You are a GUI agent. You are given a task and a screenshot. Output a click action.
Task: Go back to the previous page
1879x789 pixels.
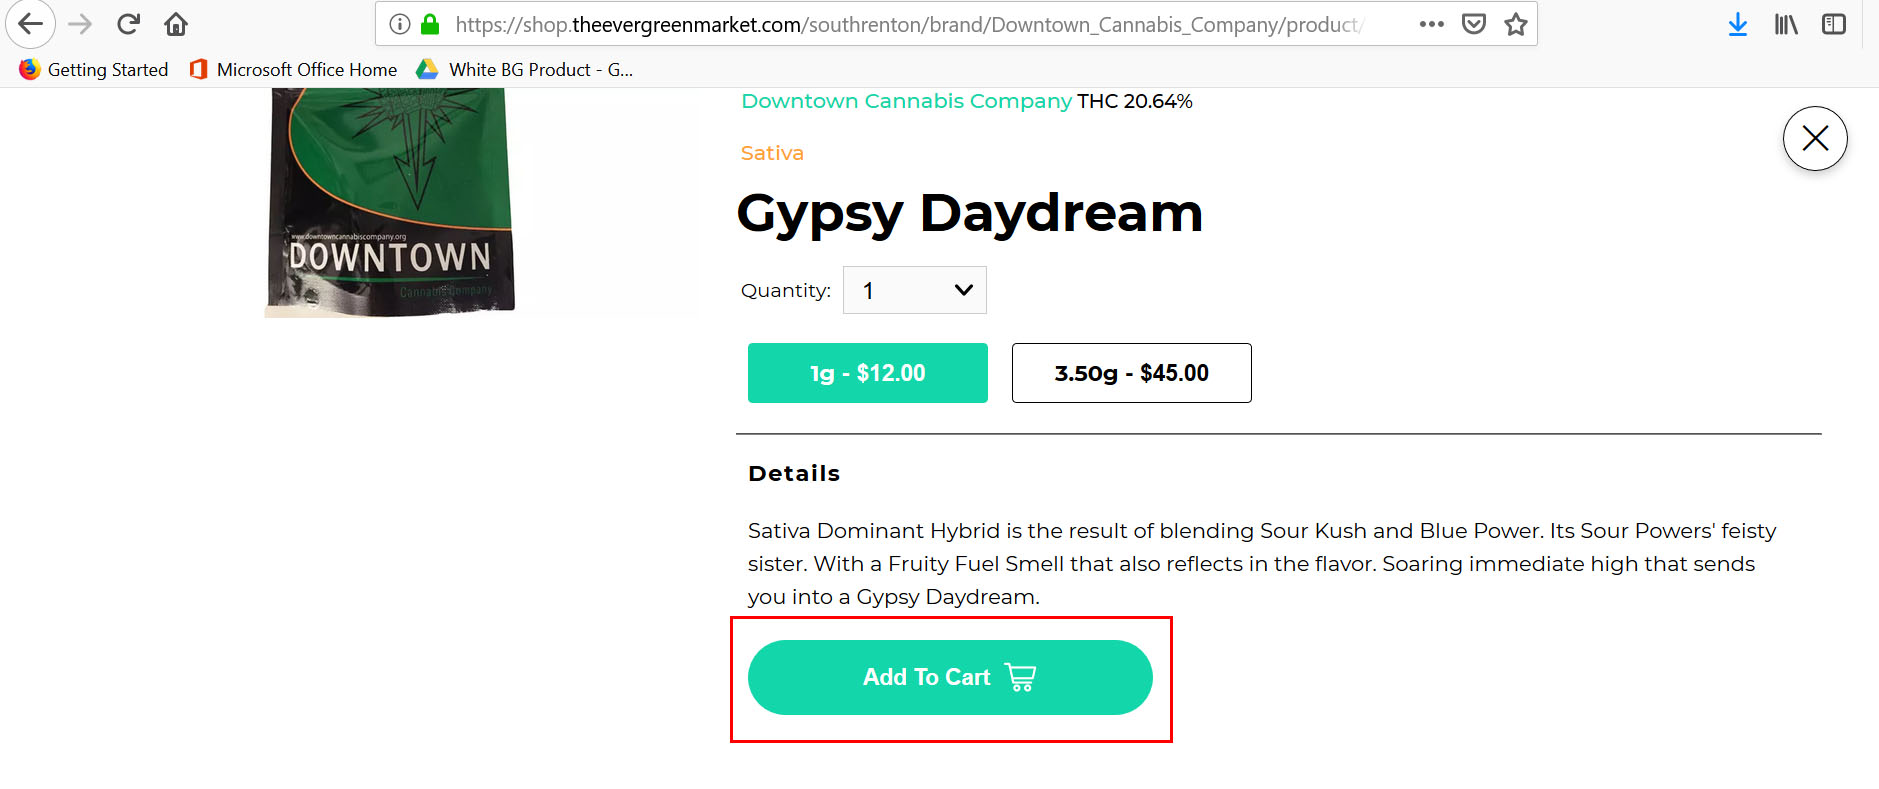30,24
